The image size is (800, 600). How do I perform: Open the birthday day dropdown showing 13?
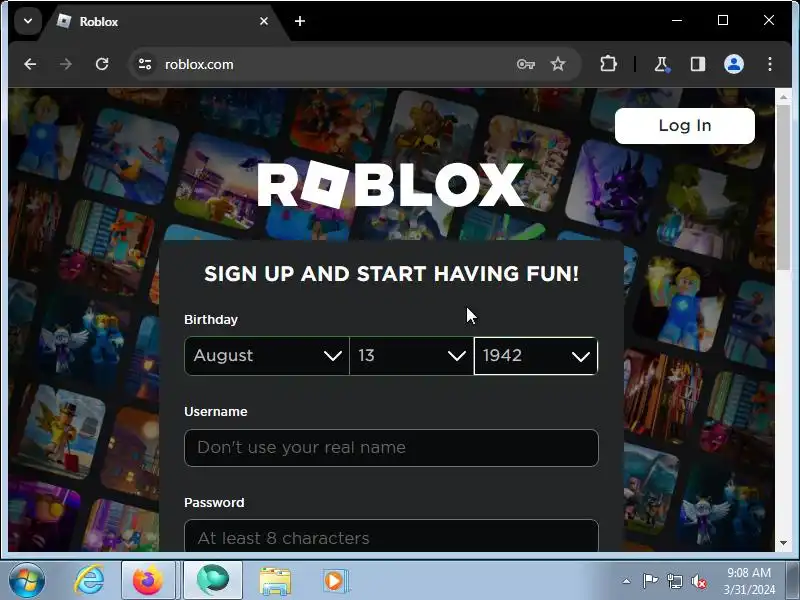(x=412, y=356)
